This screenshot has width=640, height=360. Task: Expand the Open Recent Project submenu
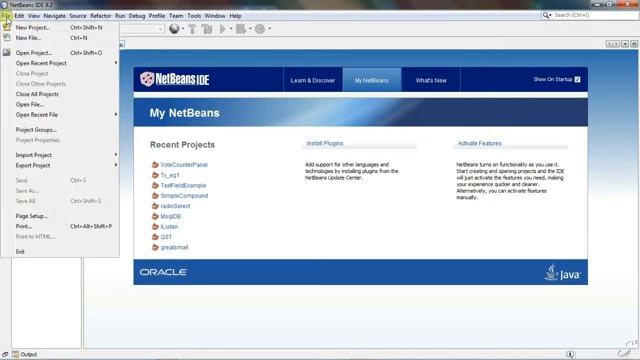60,63
